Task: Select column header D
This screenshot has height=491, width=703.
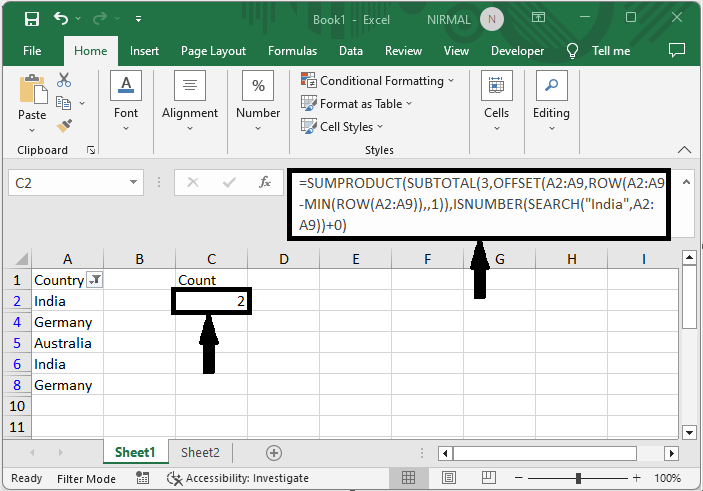Action: (x=283, y=259)
